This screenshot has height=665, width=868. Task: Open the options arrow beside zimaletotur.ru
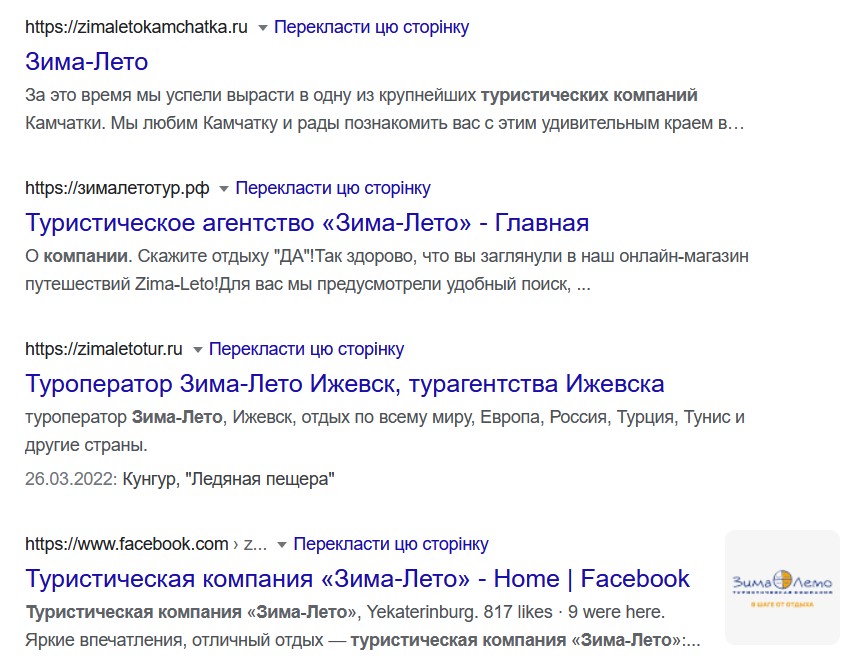(198, 350)
